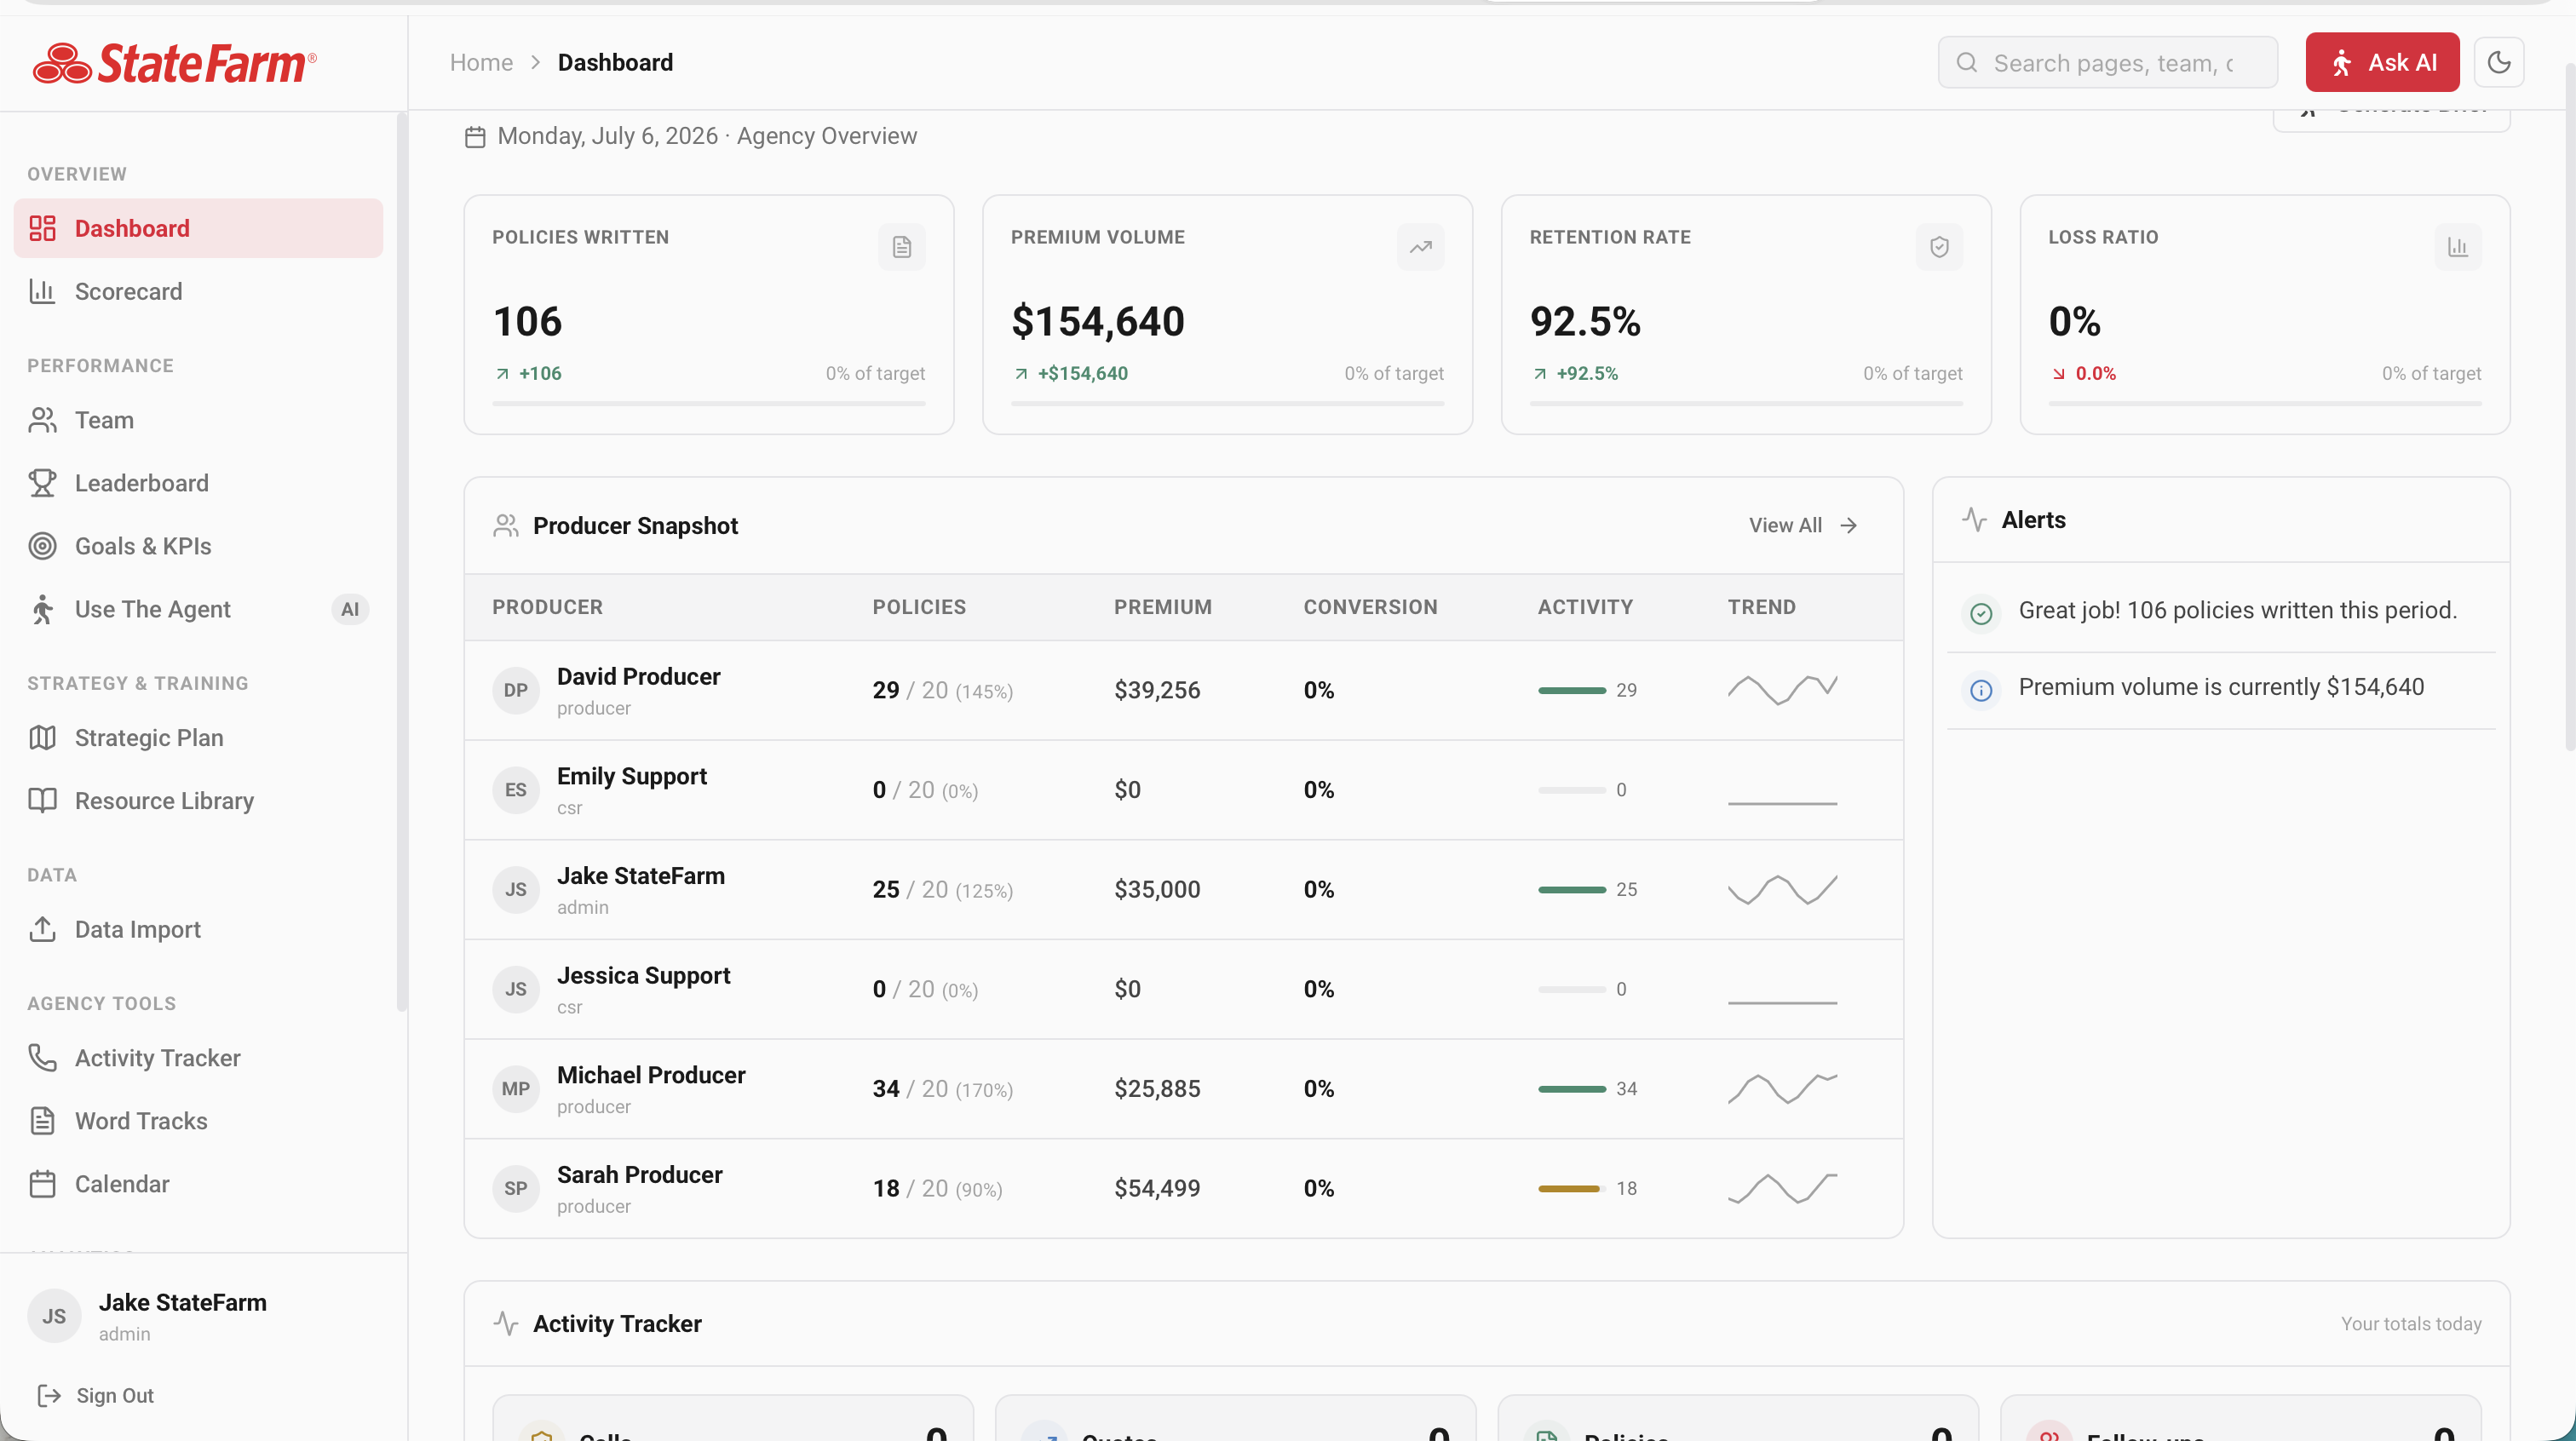
Task: Click Sarah Producer's $54,499 premium
Action: coord(1157,1188)
